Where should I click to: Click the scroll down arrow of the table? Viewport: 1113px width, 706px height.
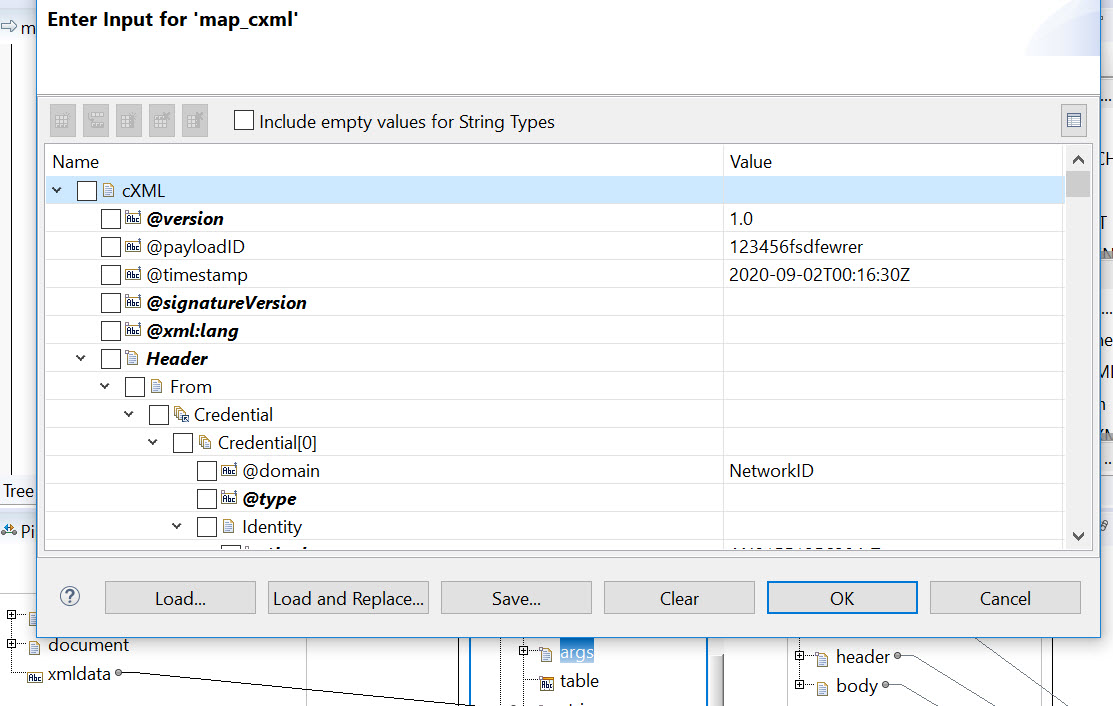coord(1078,536)
